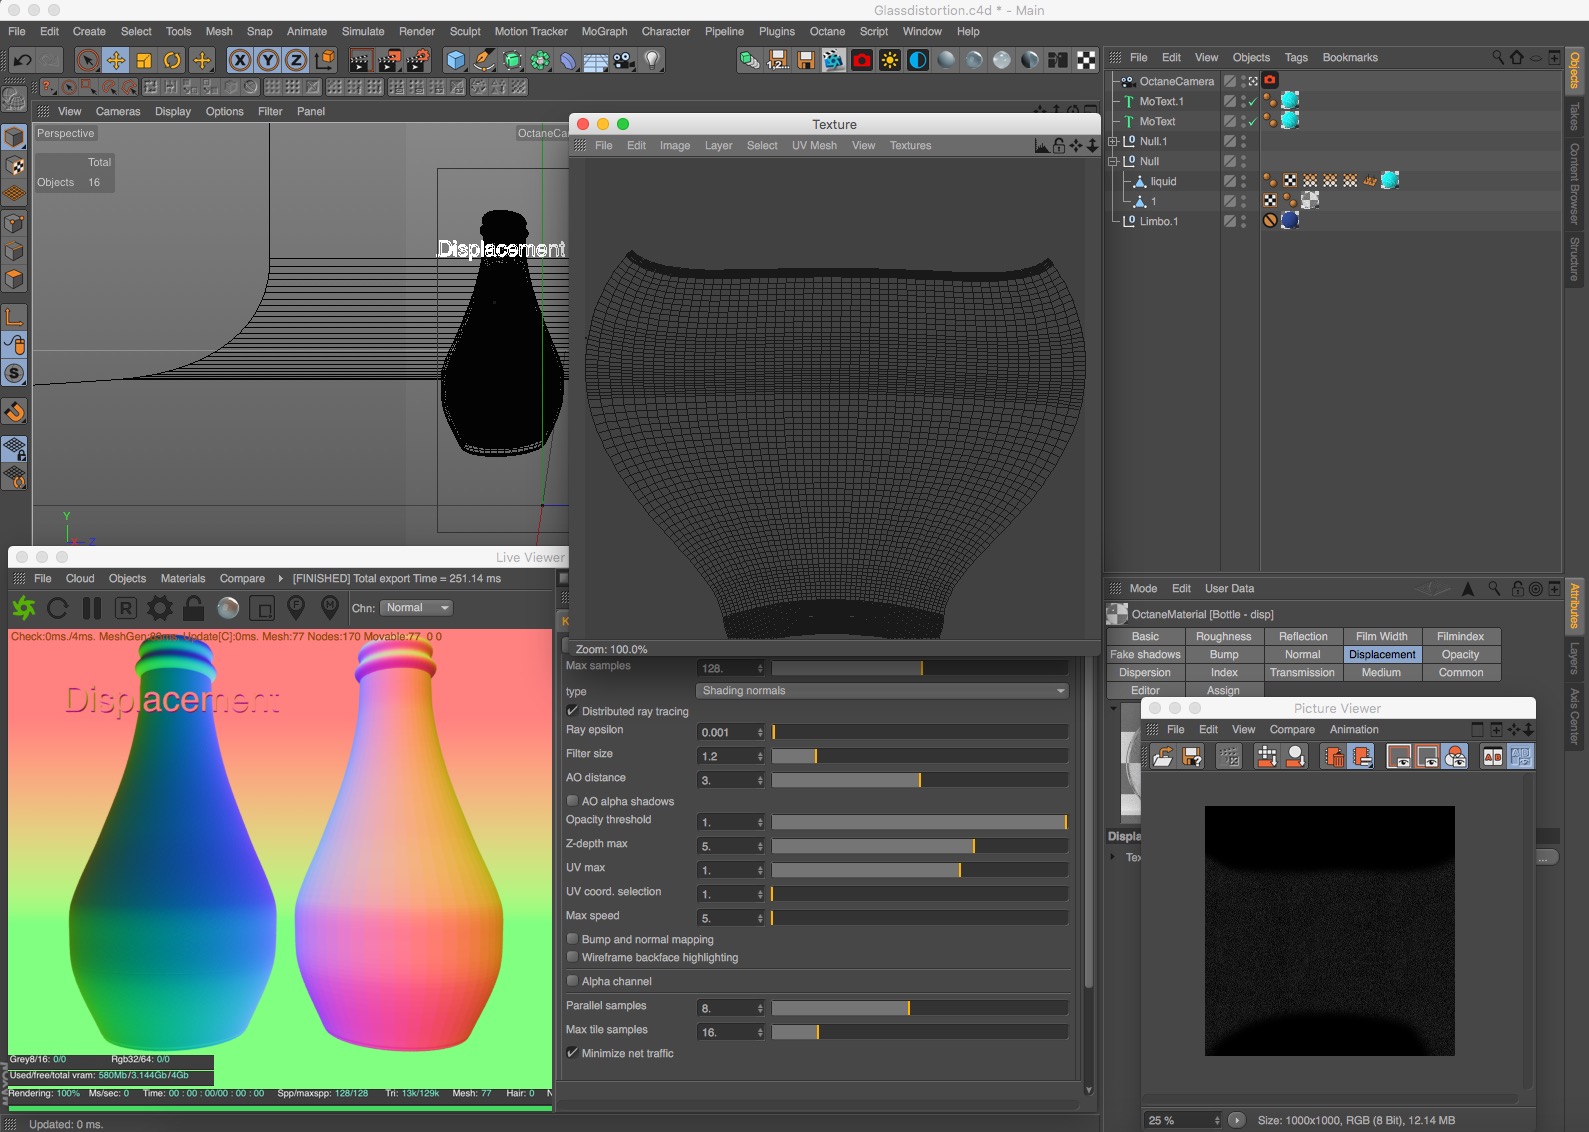Open the Chn Normal channel dropdown

click(417, 608)
